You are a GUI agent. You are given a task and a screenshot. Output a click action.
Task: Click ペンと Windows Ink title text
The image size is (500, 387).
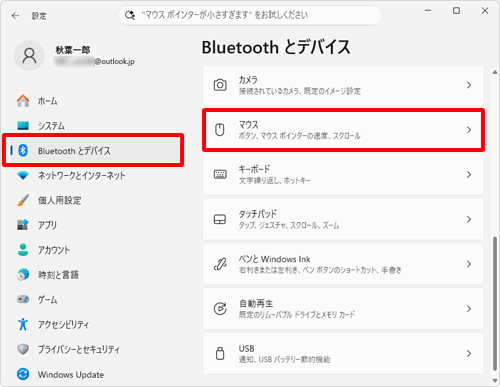click(x=274, y=259)
